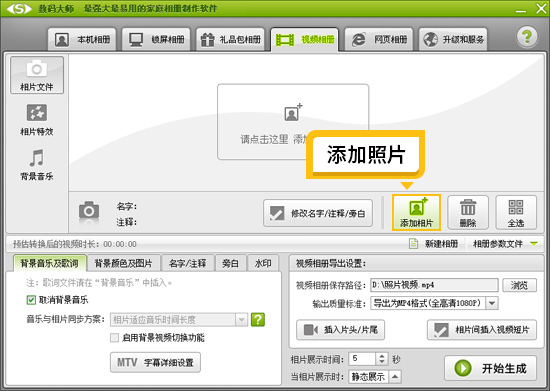Switch to the 锁屏相册 tab
This screenshot has height=391, width=550.
coord(156,40)
